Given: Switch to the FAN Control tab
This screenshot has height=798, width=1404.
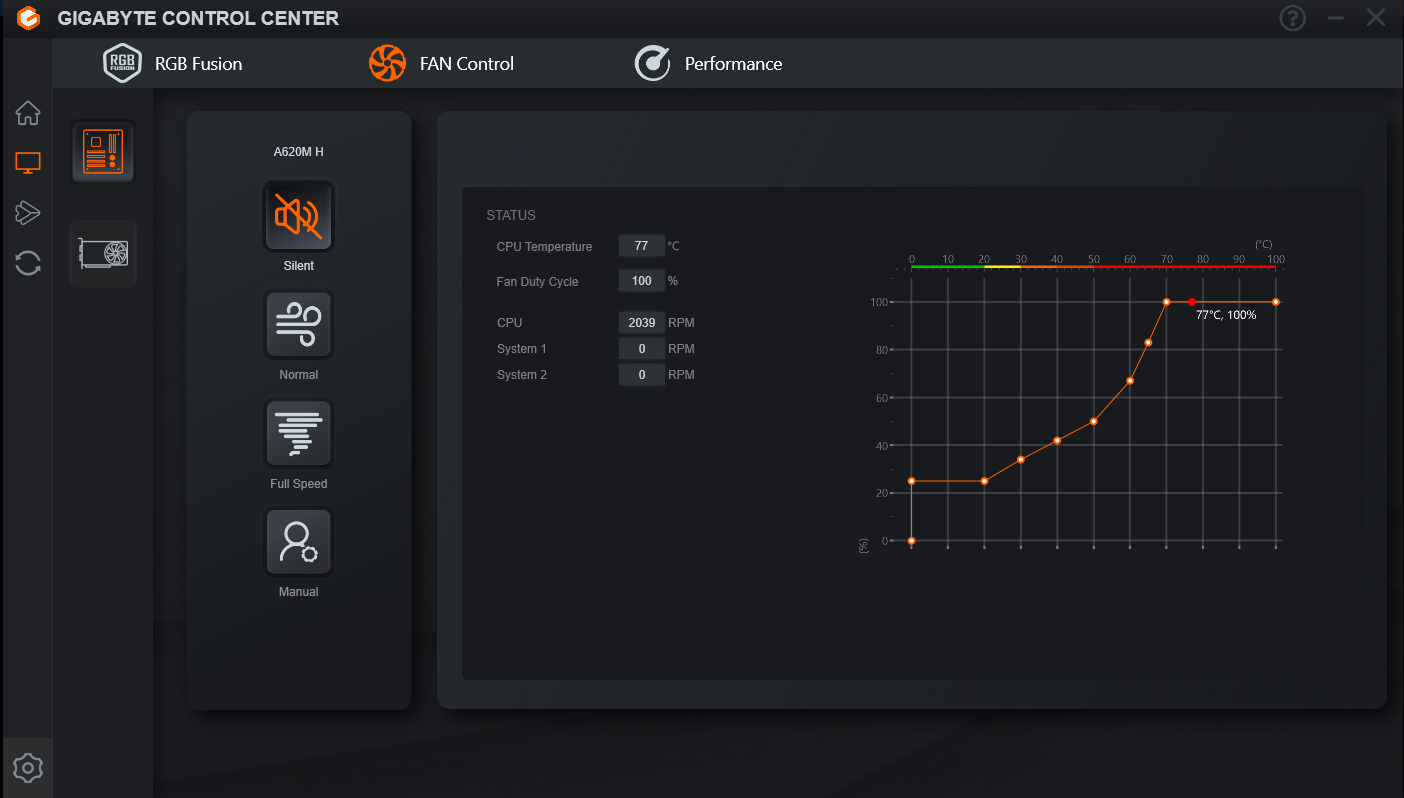Looking at the screenshot, I should point(441,63).
